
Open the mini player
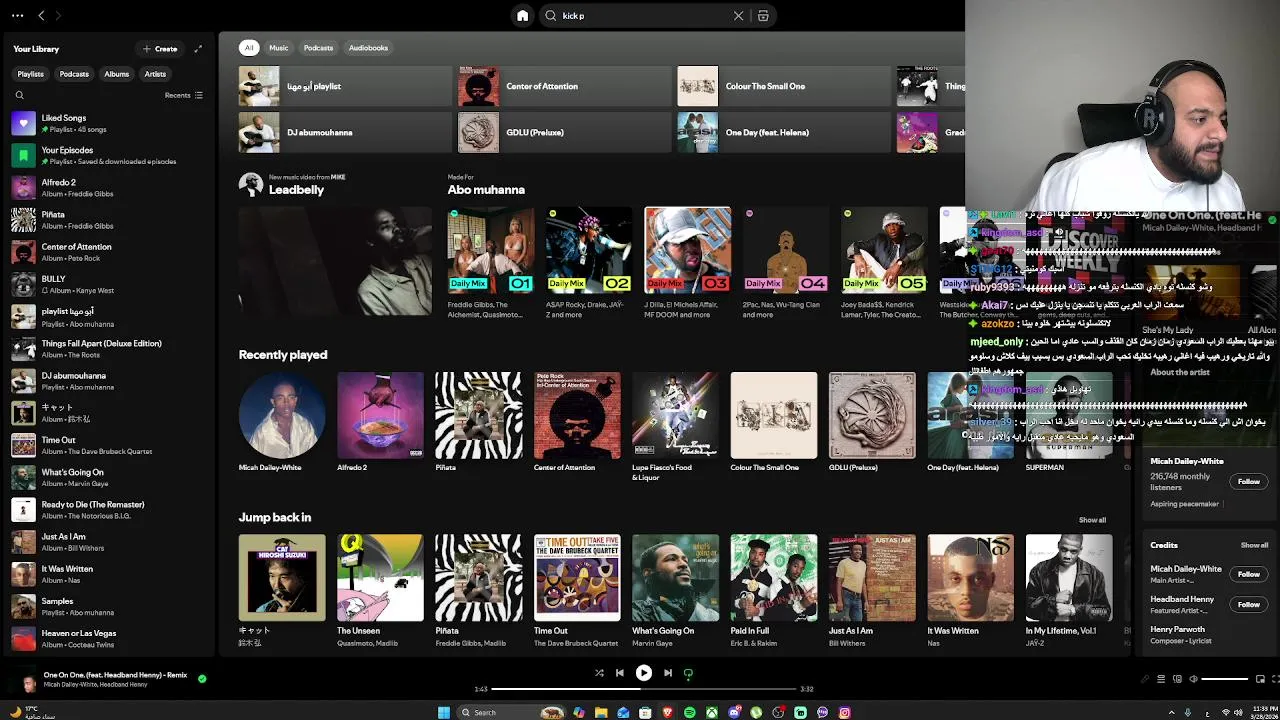[x=1260, y=679]
